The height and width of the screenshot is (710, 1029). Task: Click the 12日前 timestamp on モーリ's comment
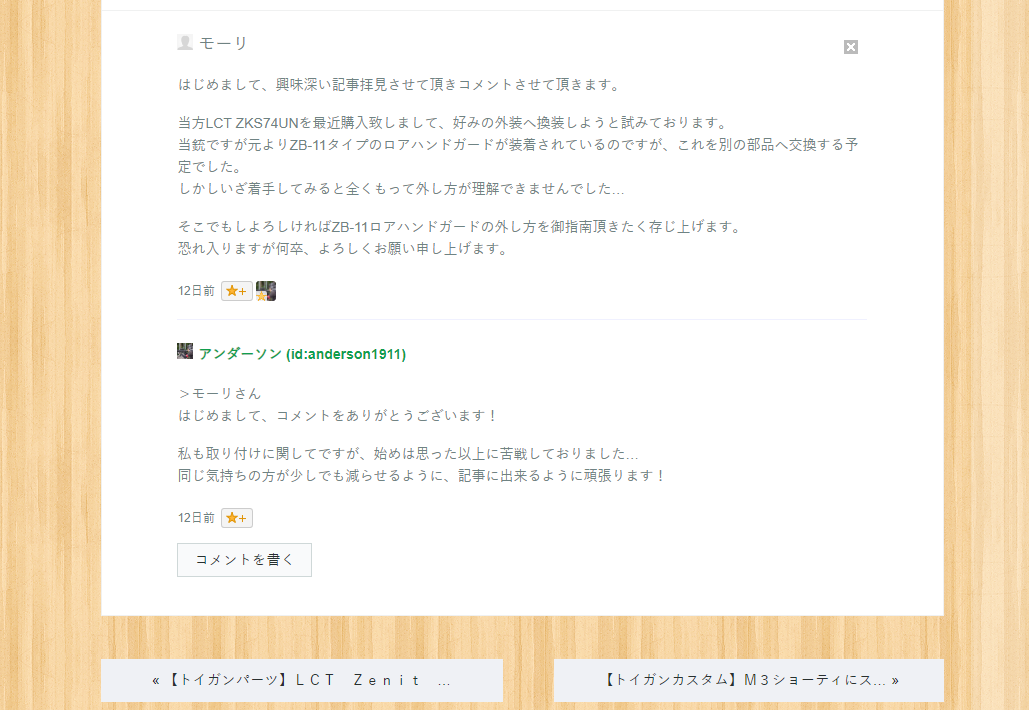click(196, 291)
